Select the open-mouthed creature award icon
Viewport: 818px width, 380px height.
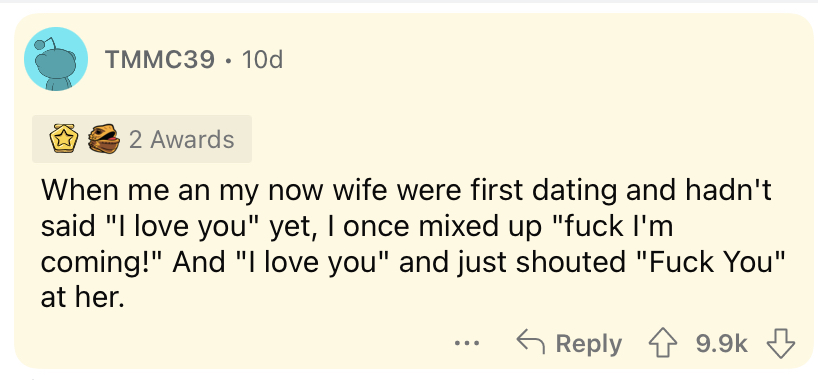(x=103, y=139)
